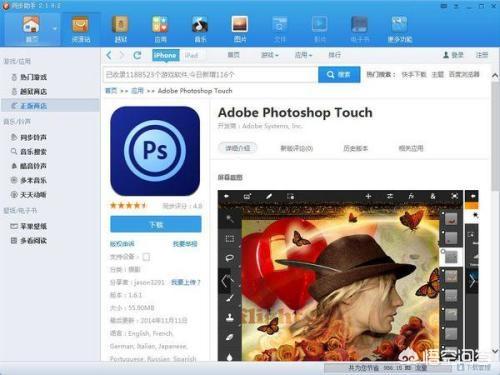500x375 pixels.
Task: Refresh the store page
Action: pos(137,55)
